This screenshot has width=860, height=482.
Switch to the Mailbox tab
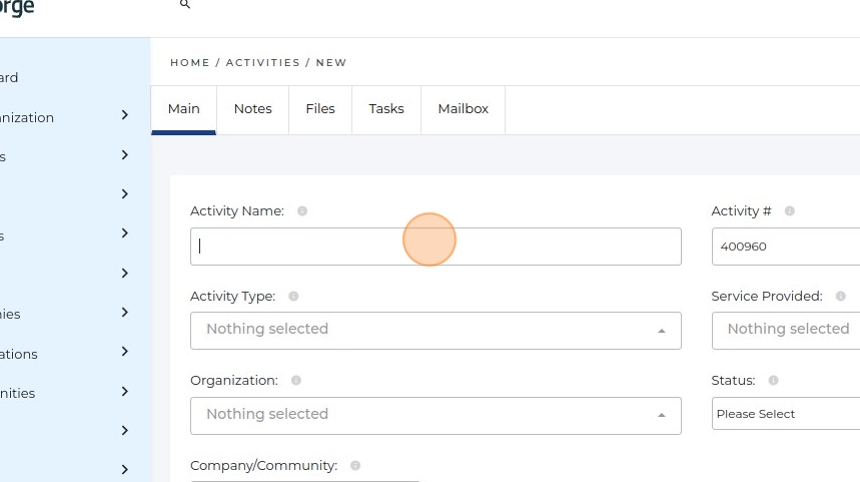pos(463,109)
